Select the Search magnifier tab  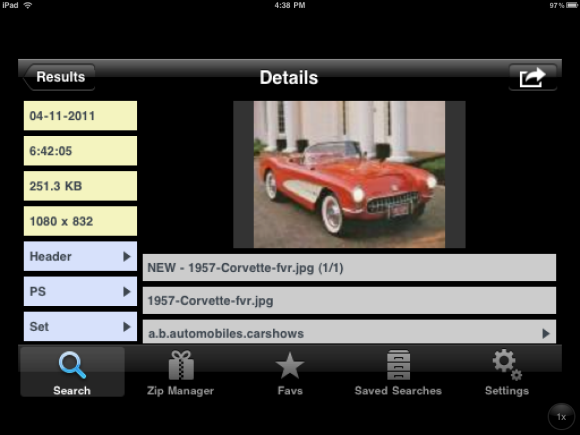click(72, 372)
